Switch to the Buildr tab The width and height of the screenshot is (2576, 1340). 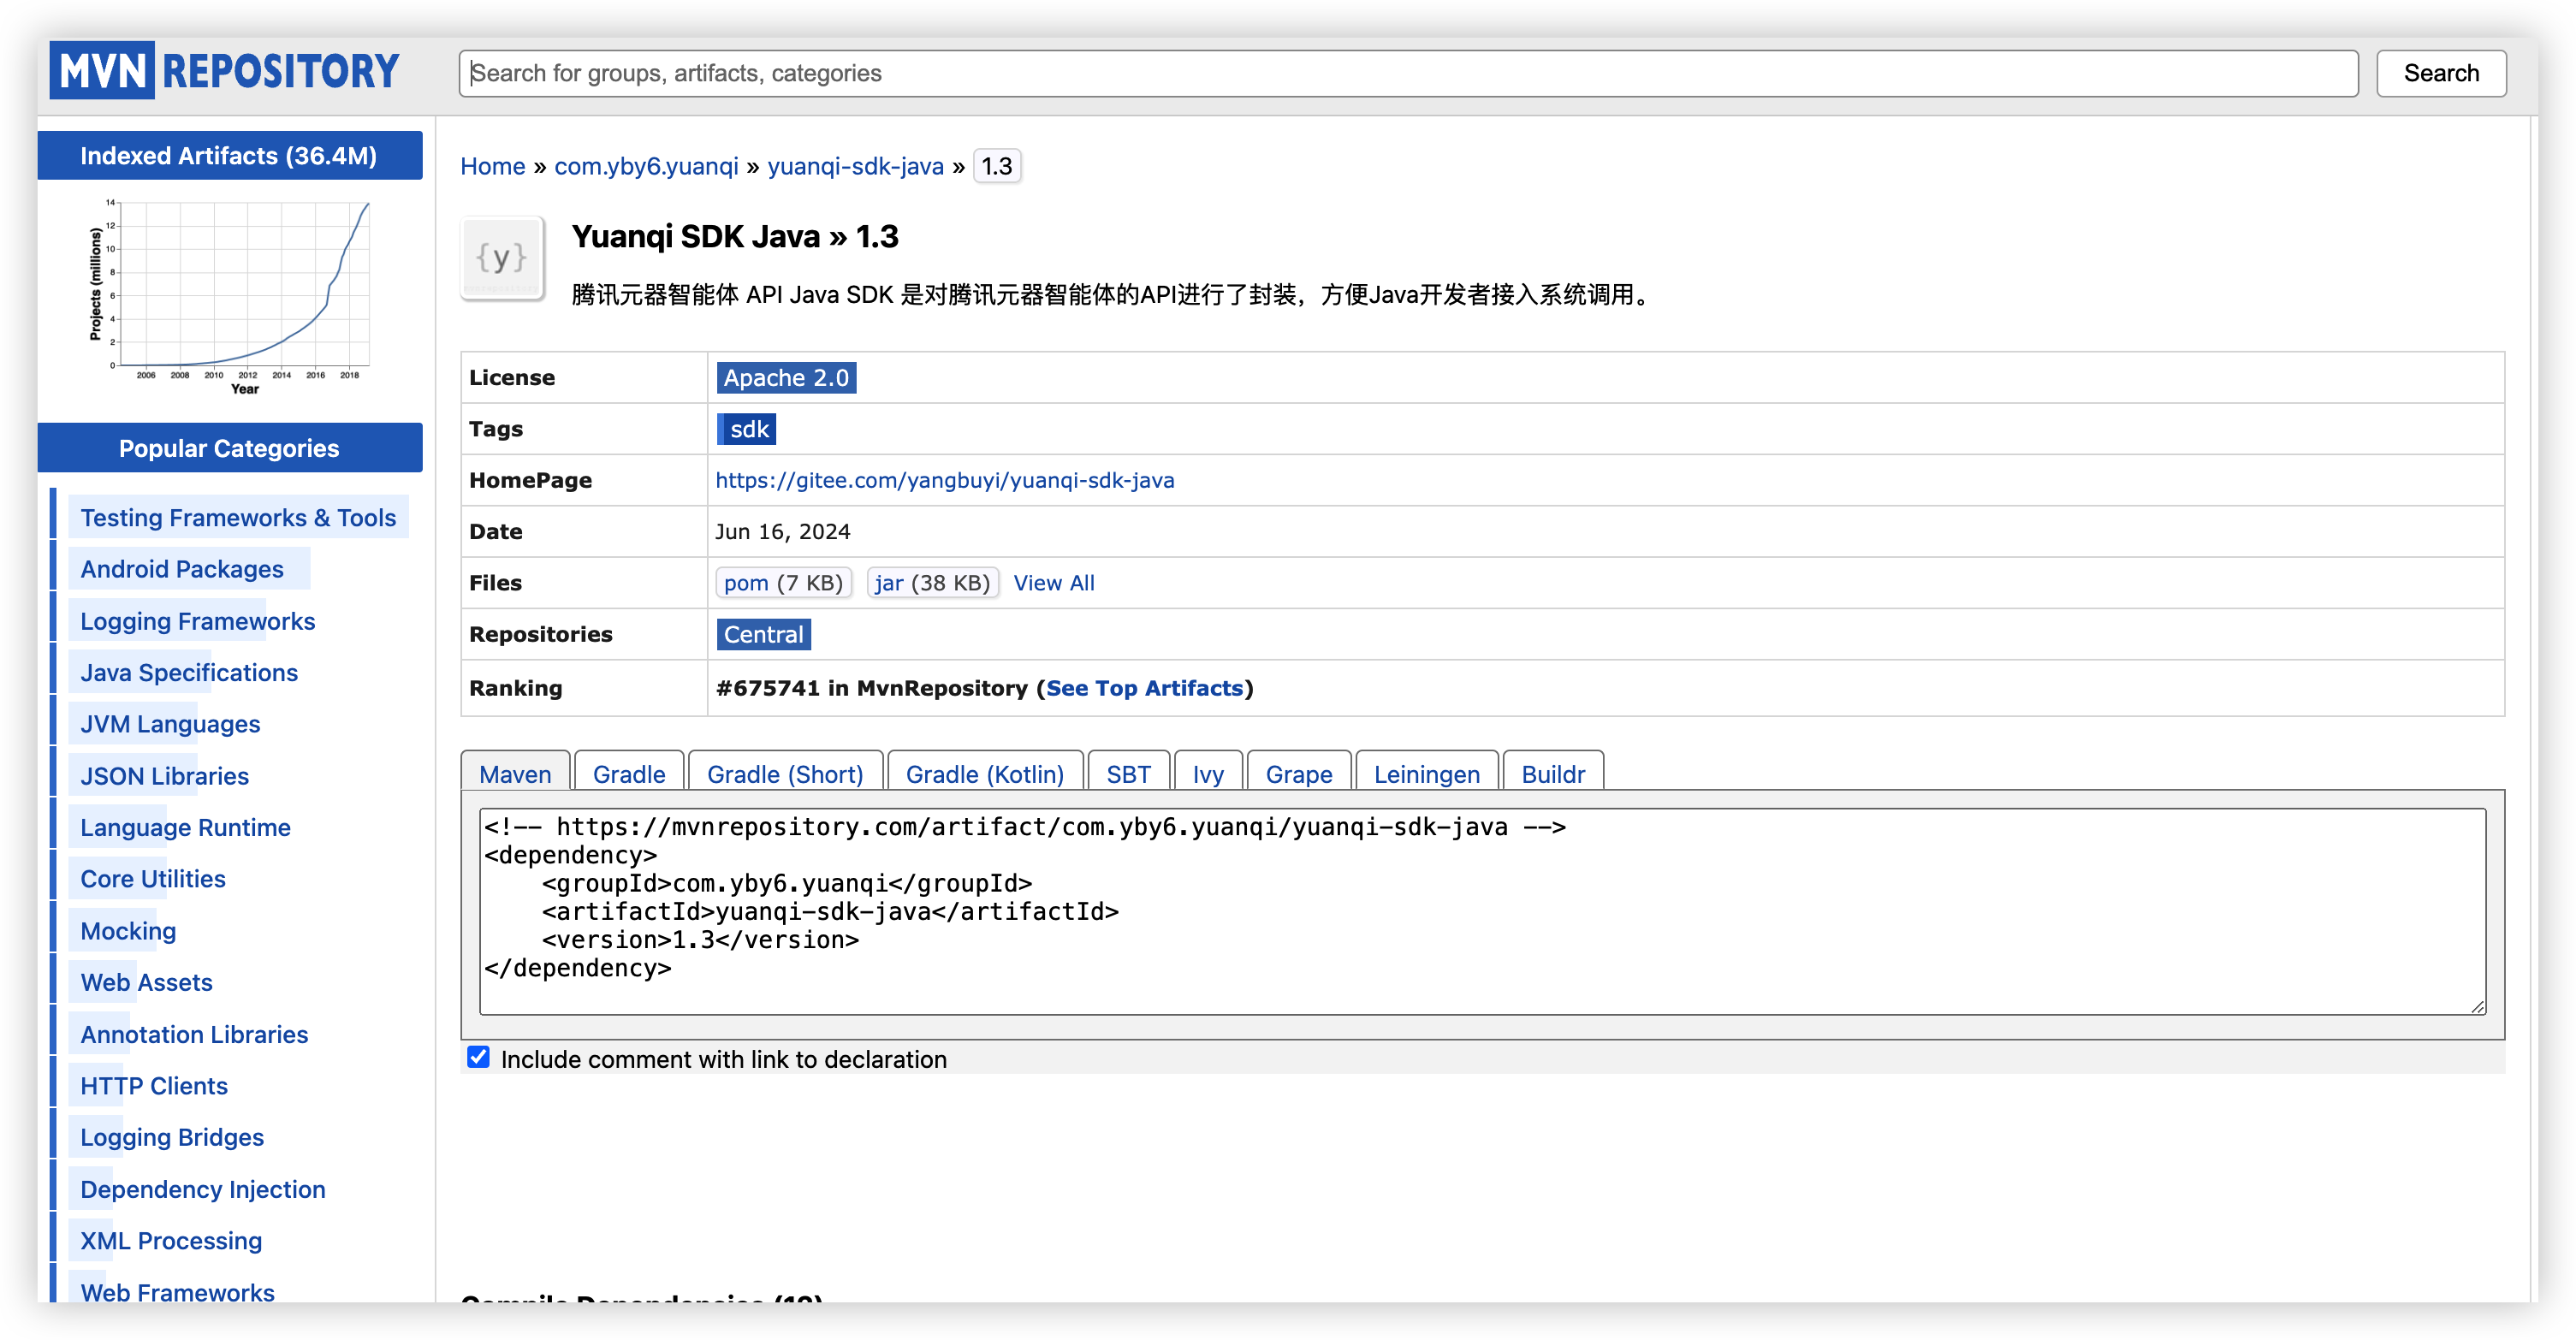pos(1553,773)
